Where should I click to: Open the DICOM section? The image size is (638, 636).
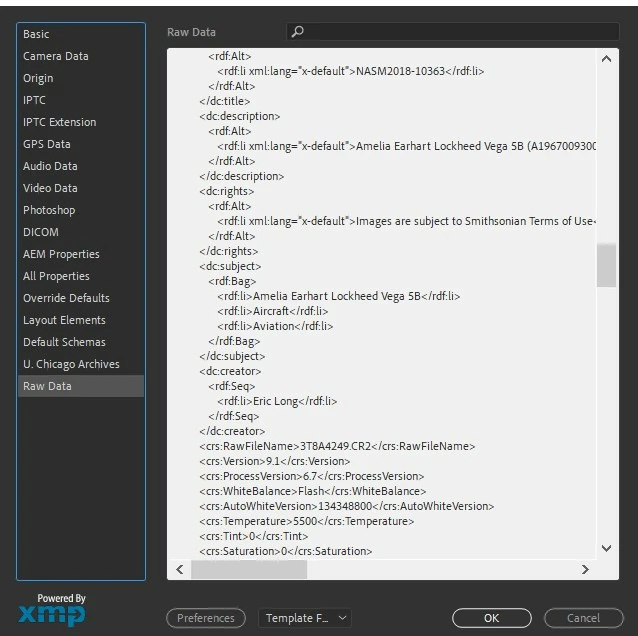pos(81,232)
